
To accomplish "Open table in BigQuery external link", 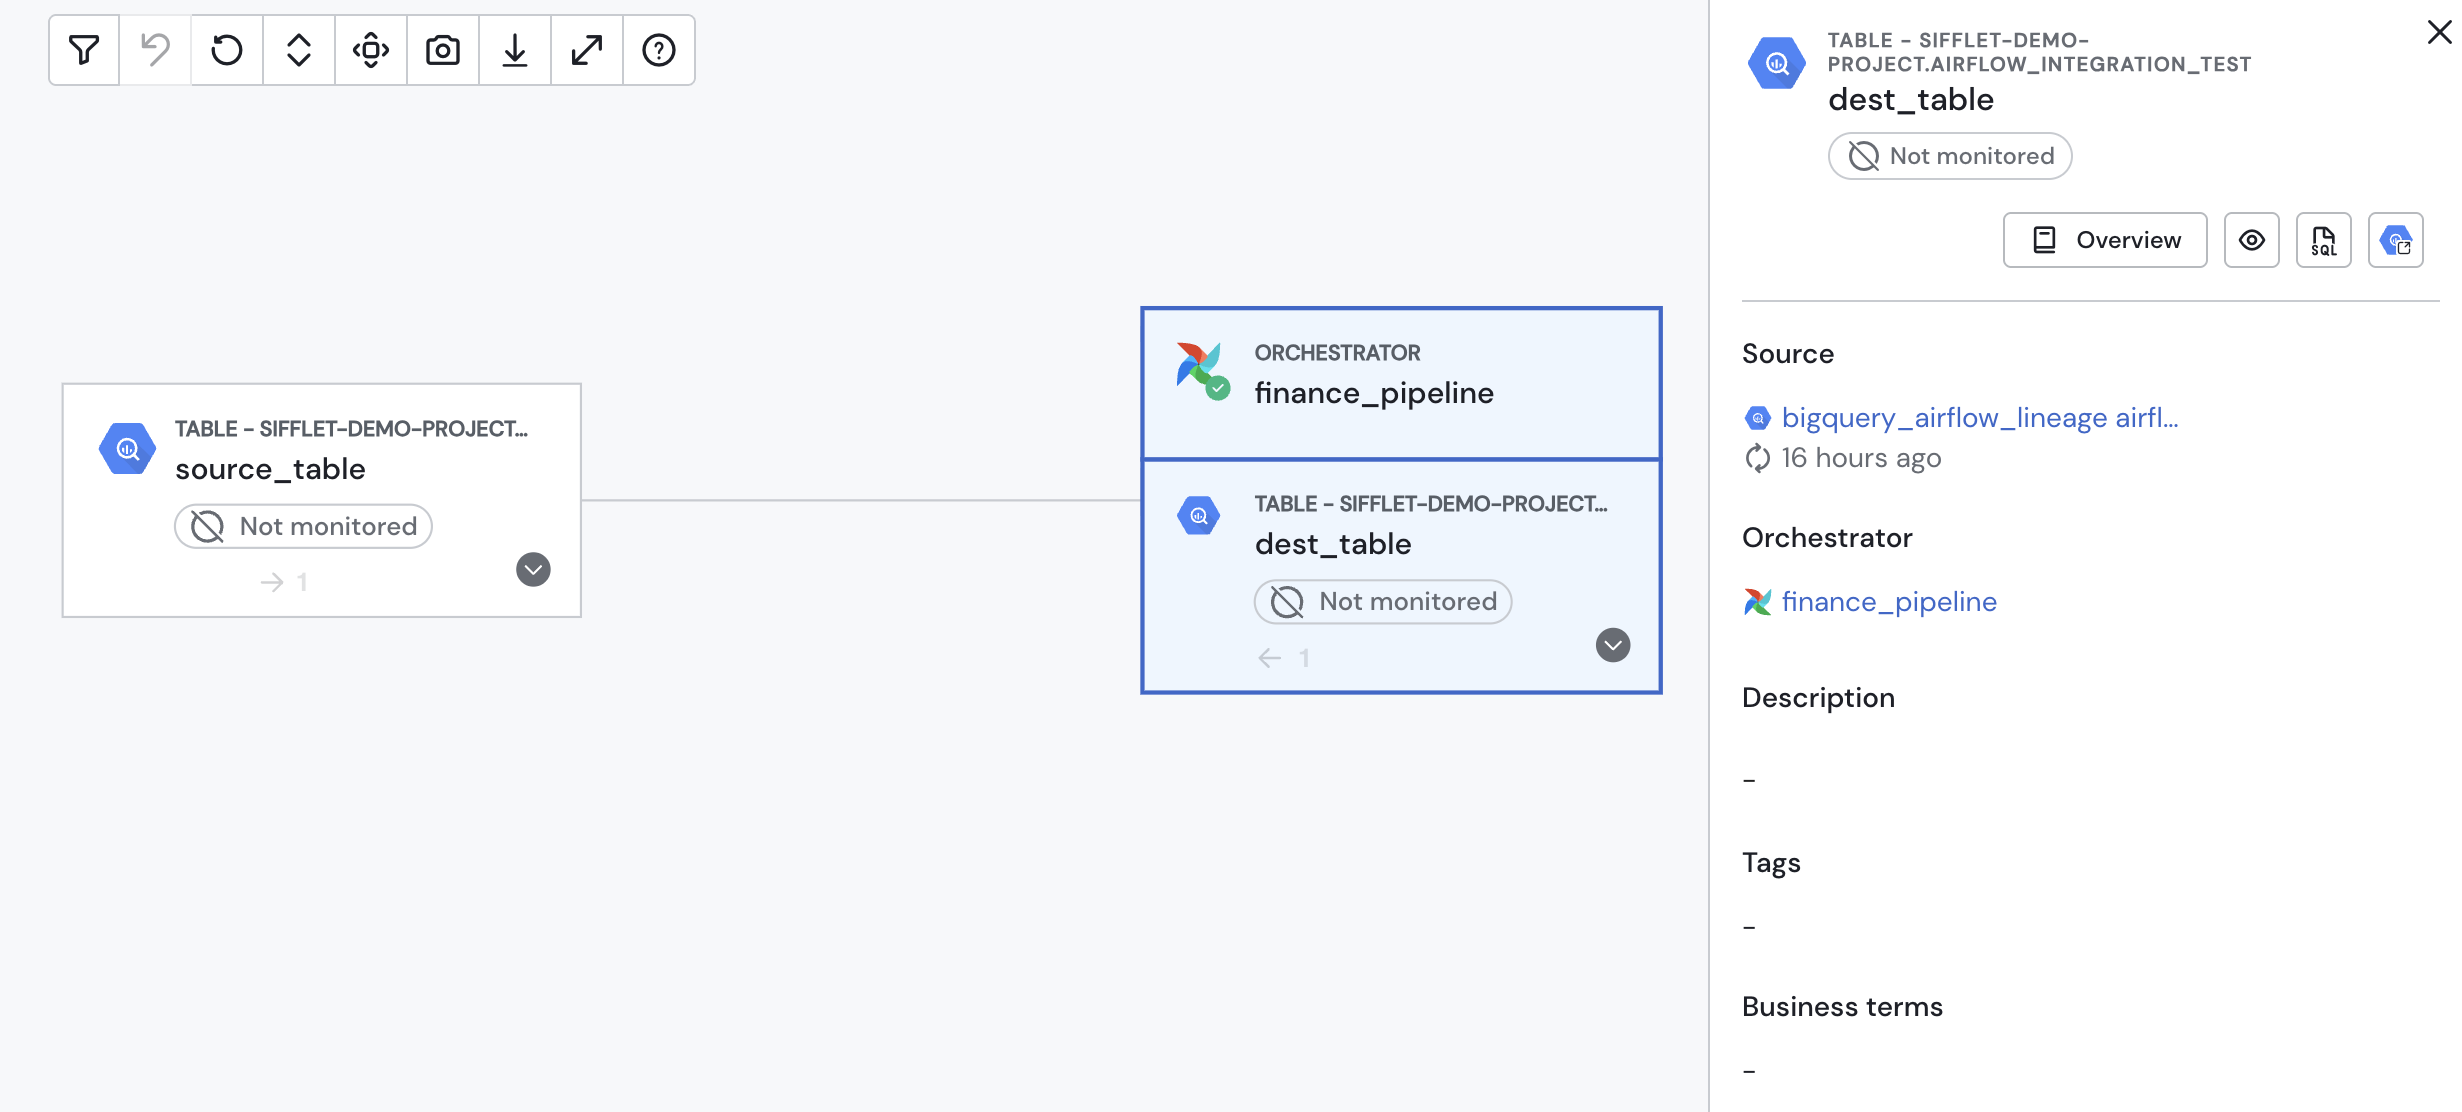I will point(2395,240).
